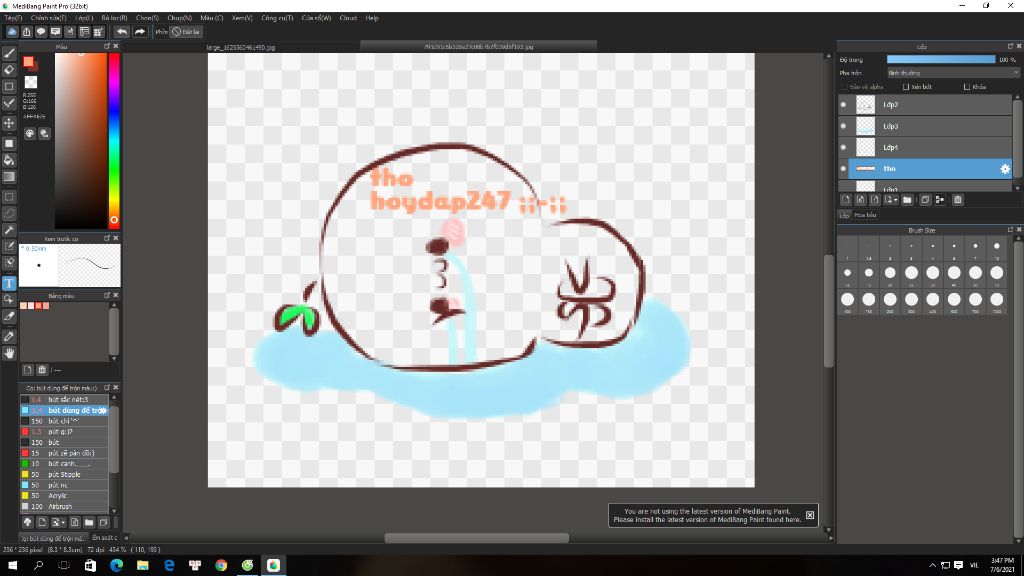
Task: Delete layer with trash icon
Action: (x=957, y=200)
